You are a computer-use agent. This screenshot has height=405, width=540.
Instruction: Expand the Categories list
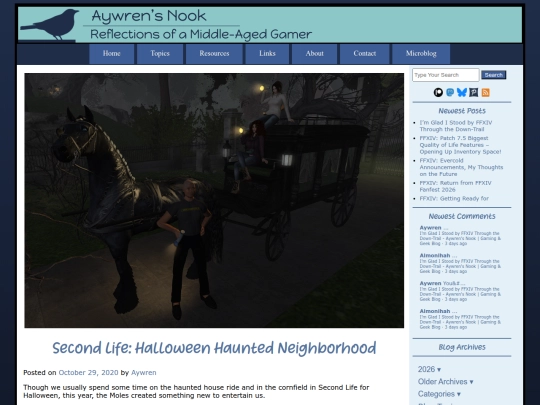(439, 394)
